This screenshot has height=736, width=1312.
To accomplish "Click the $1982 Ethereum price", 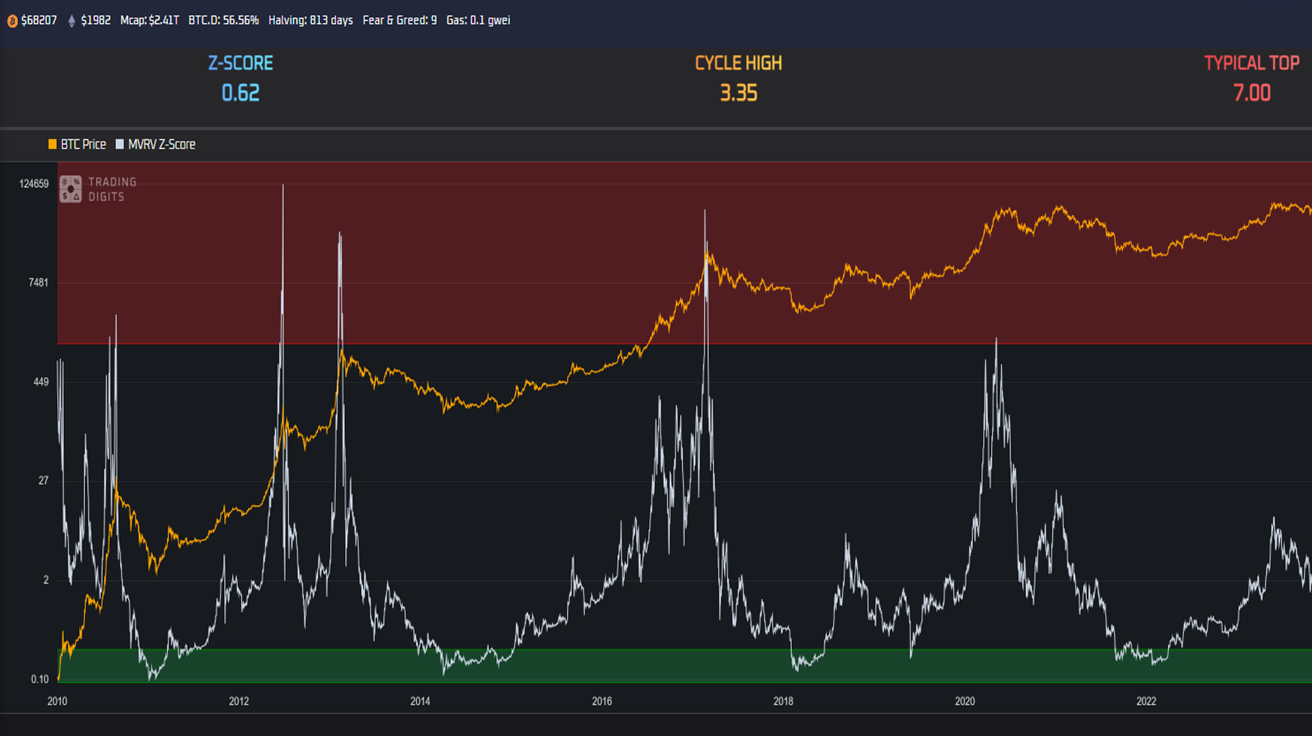I will [x=96, y=20].
